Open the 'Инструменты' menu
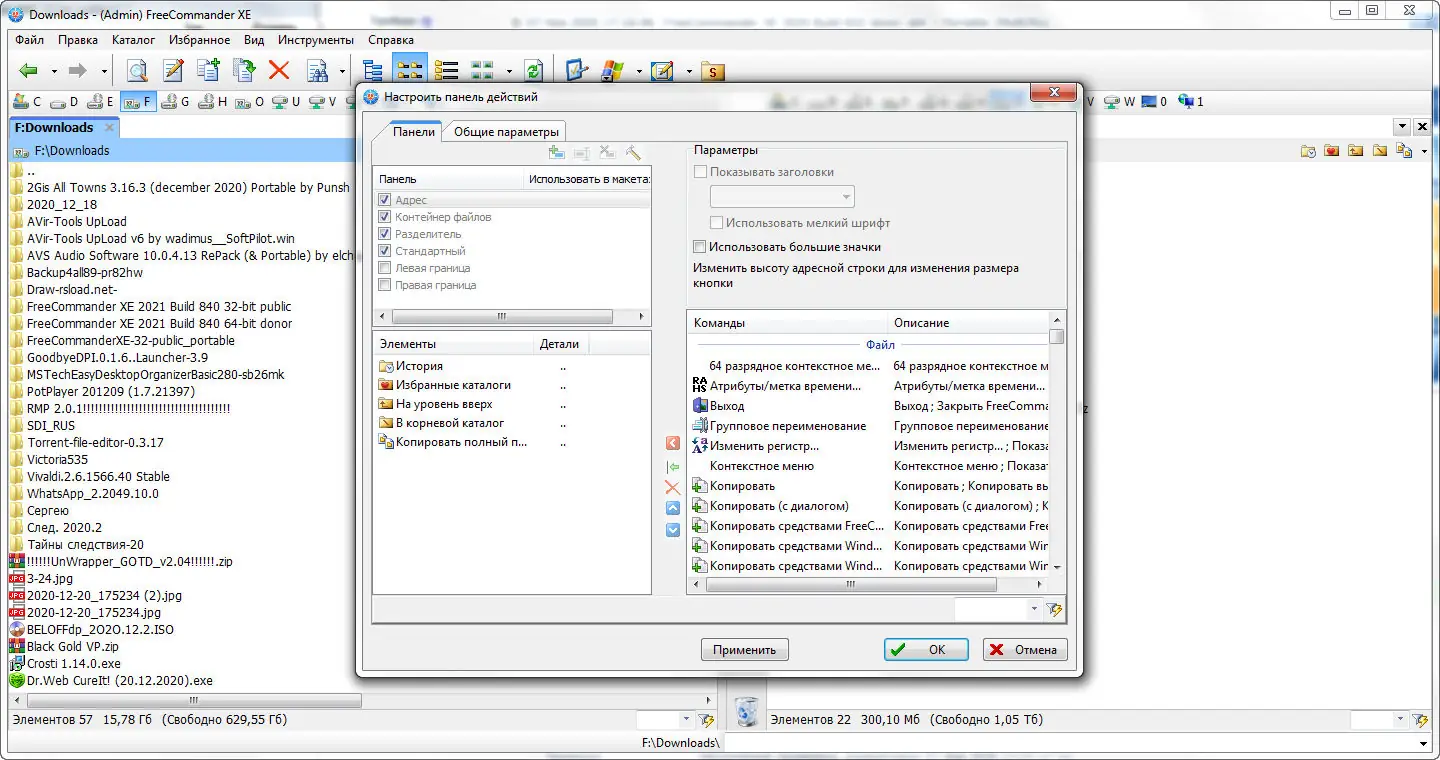Image resolution: width=1440 pixels, height=760 pixels. pyautogui.click(x=316, y=40)
